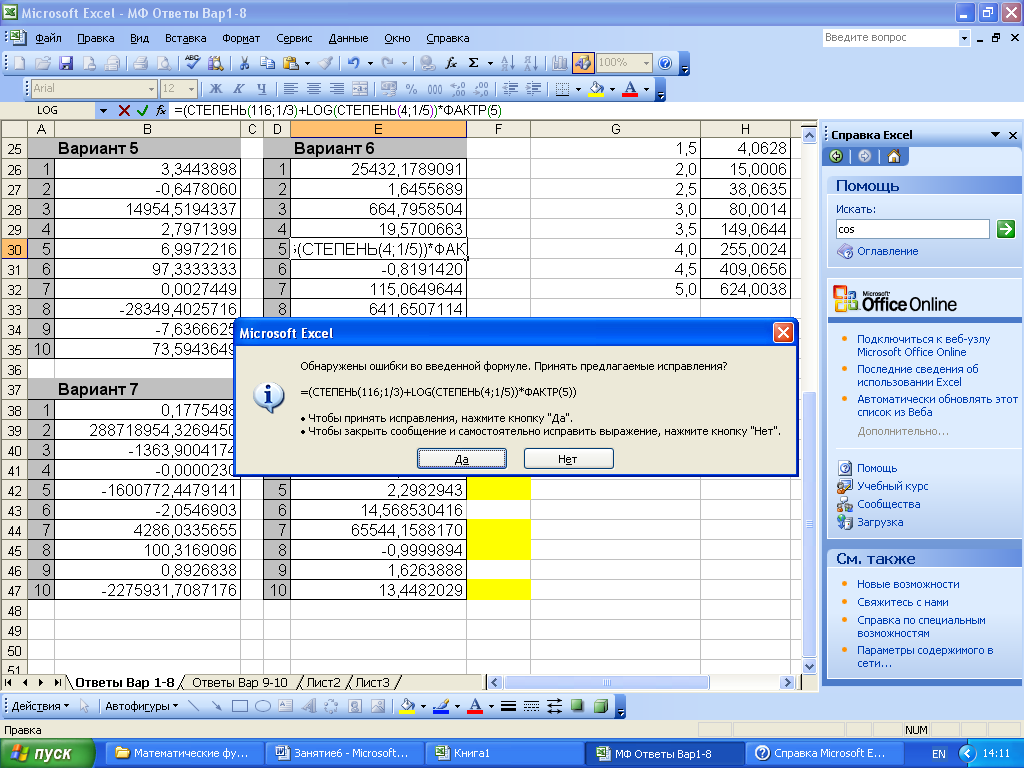Viewport: 1024px width, 768px height.
Task: Click the Print Preview icon
Action: 163,63
